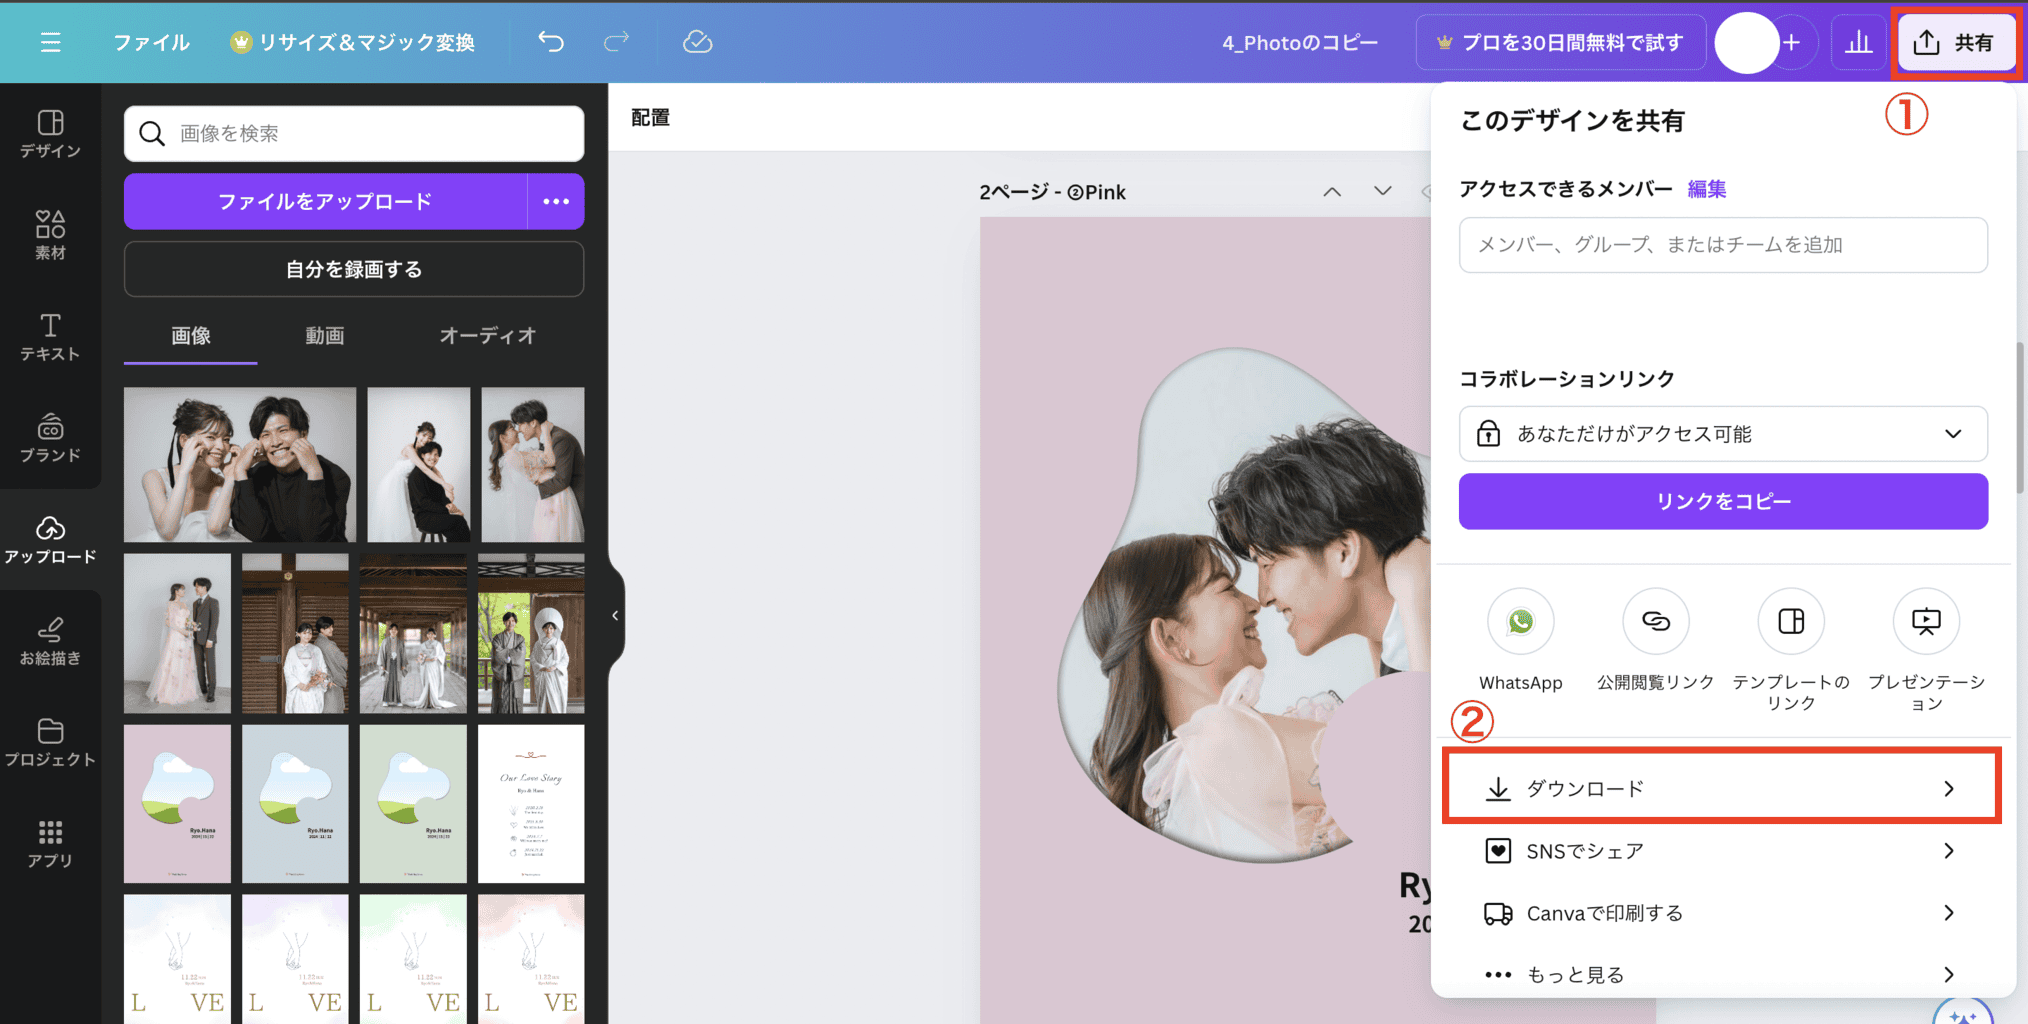
Task: Open the analytics bar chart icon
Action: [x=1858, y=42]
